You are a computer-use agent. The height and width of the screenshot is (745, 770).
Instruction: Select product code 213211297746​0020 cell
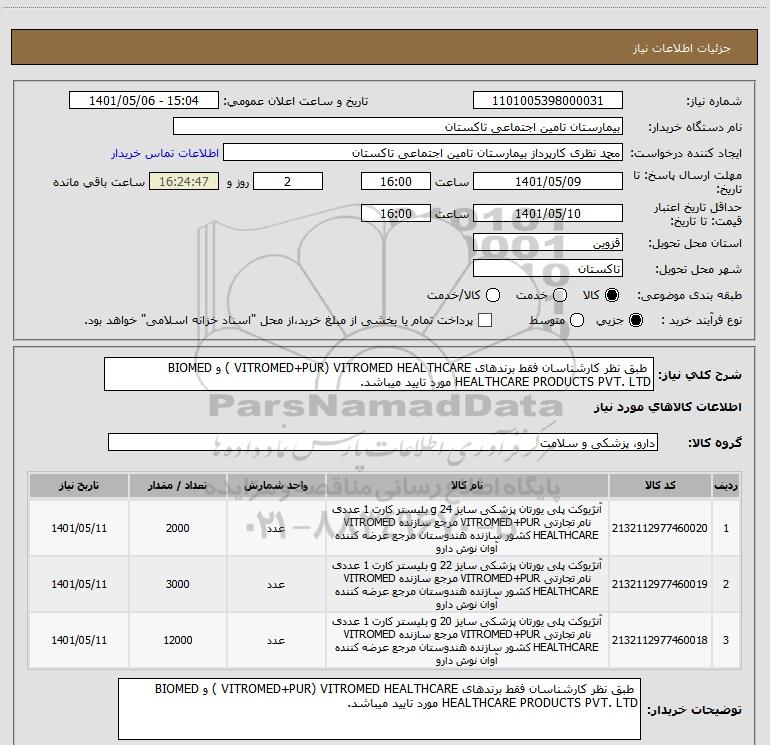coord(660,528)
